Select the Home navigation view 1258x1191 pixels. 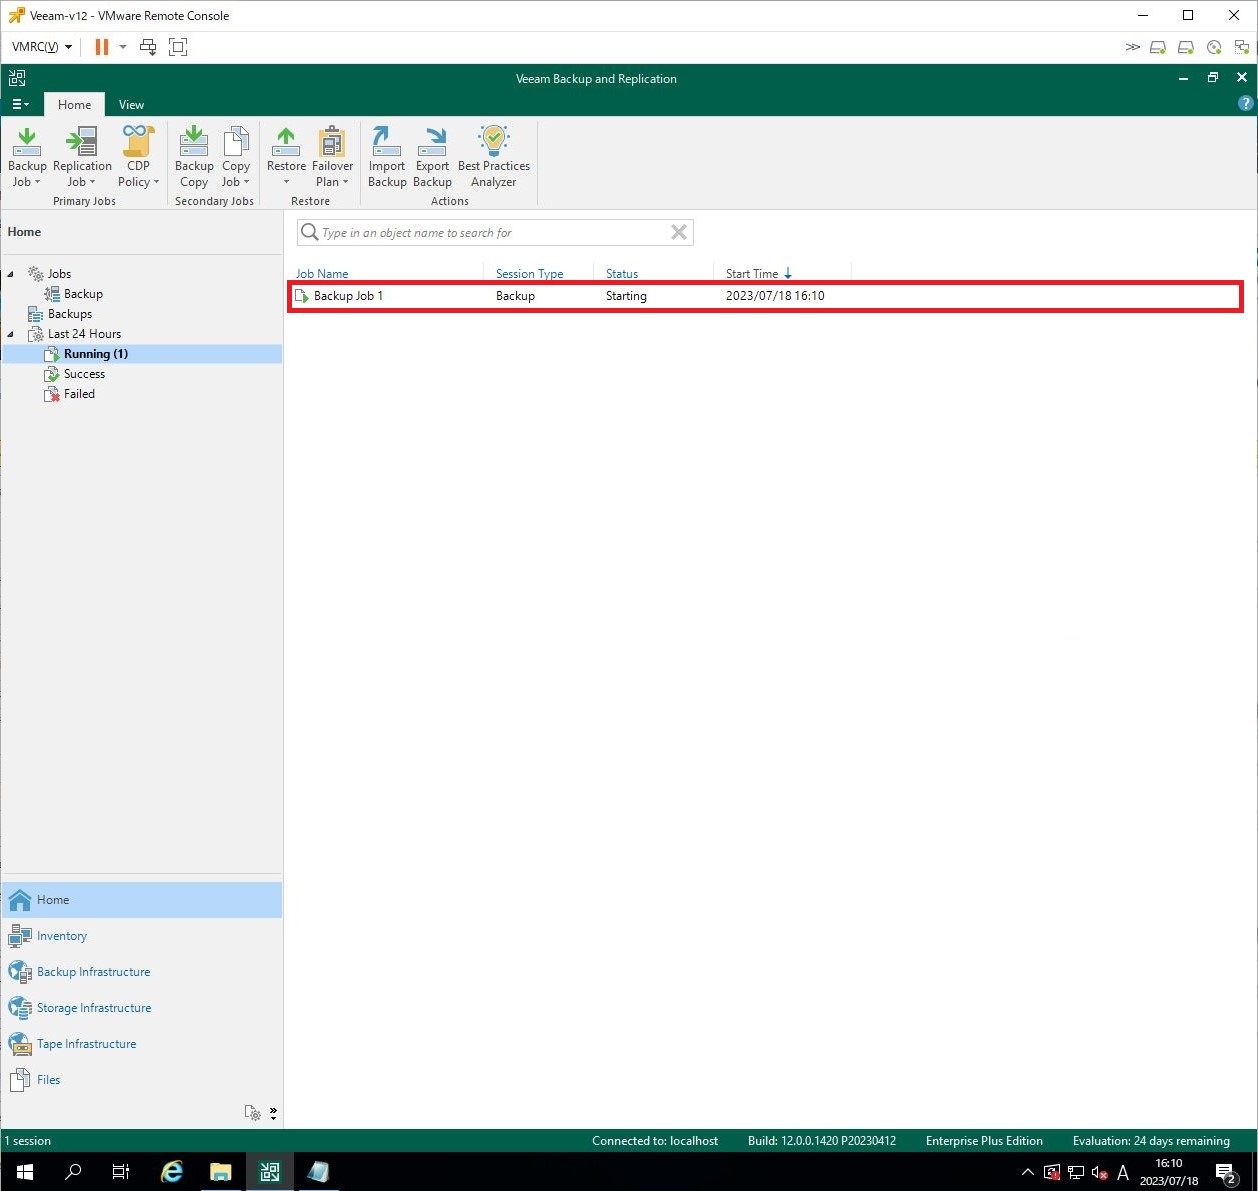[x=142, y=900]
